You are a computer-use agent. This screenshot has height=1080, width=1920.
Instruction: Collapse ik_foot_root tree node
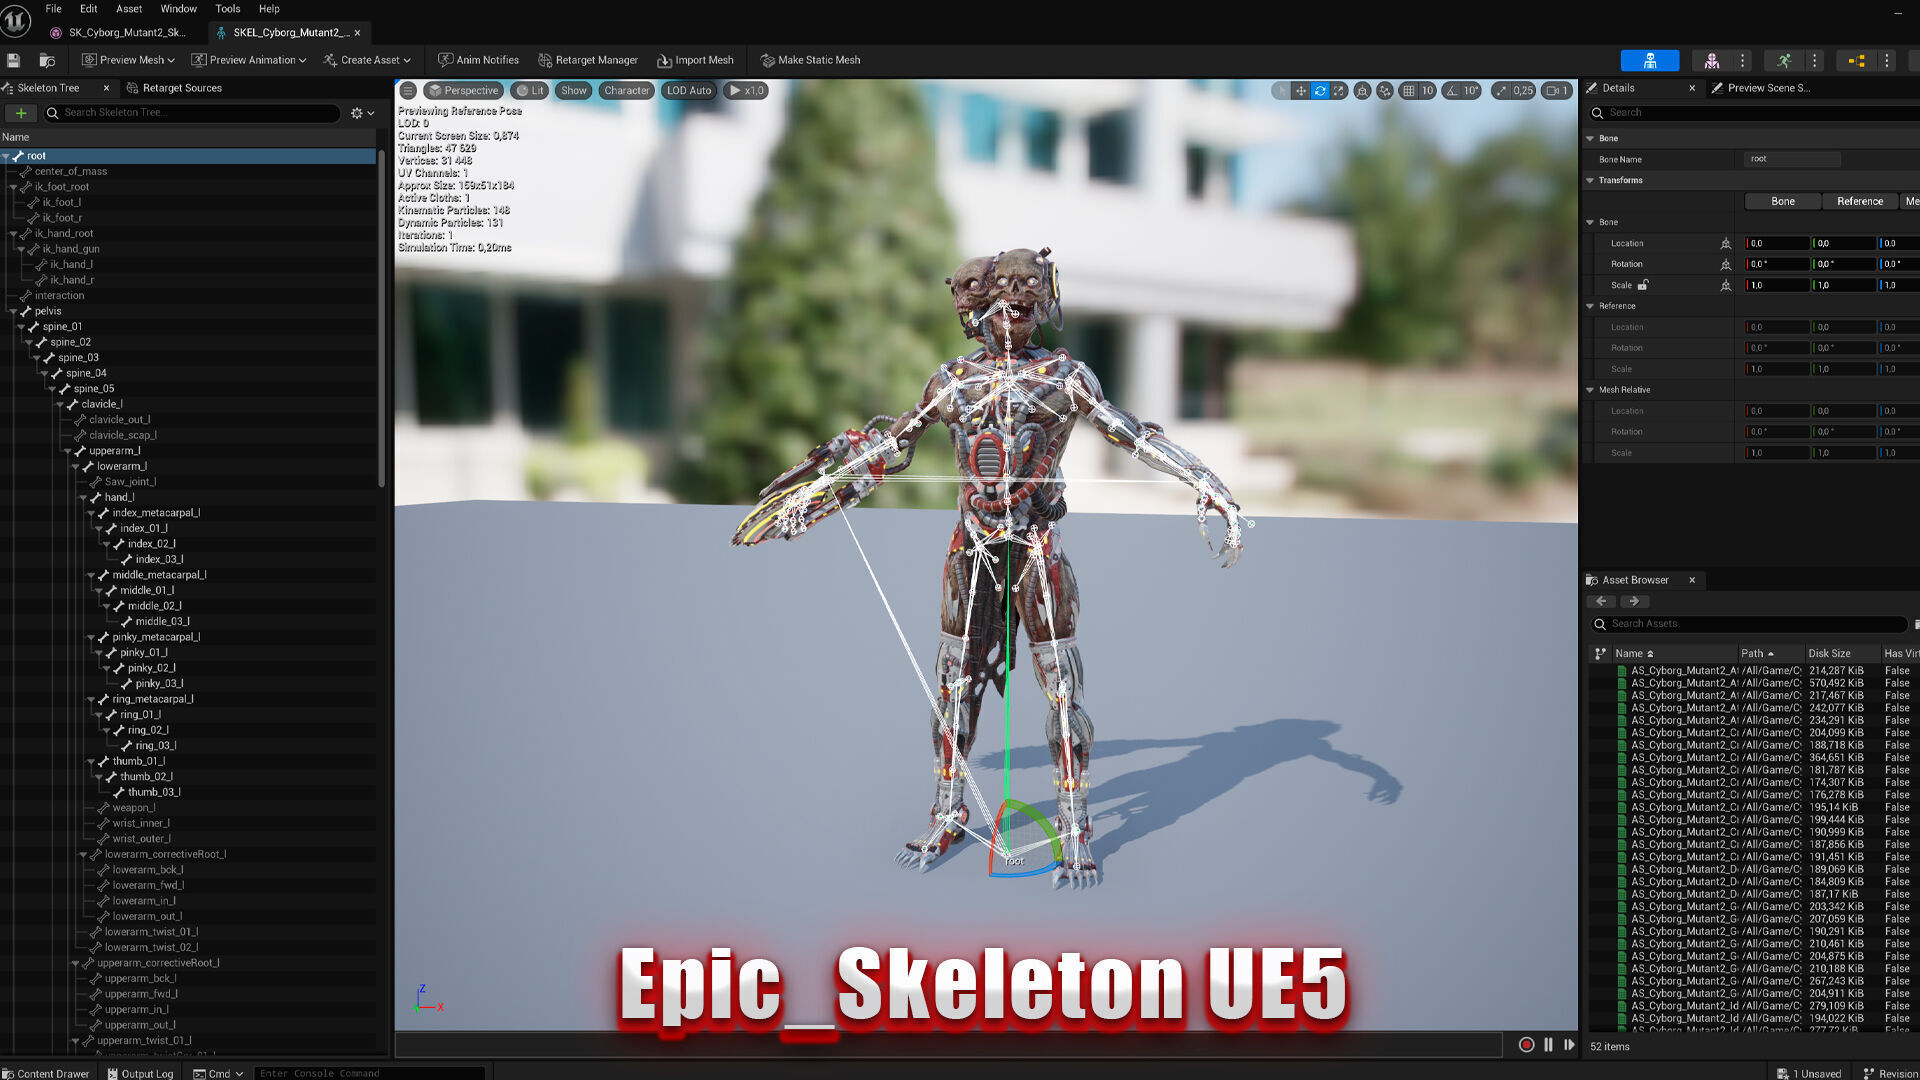coord(13,187)
